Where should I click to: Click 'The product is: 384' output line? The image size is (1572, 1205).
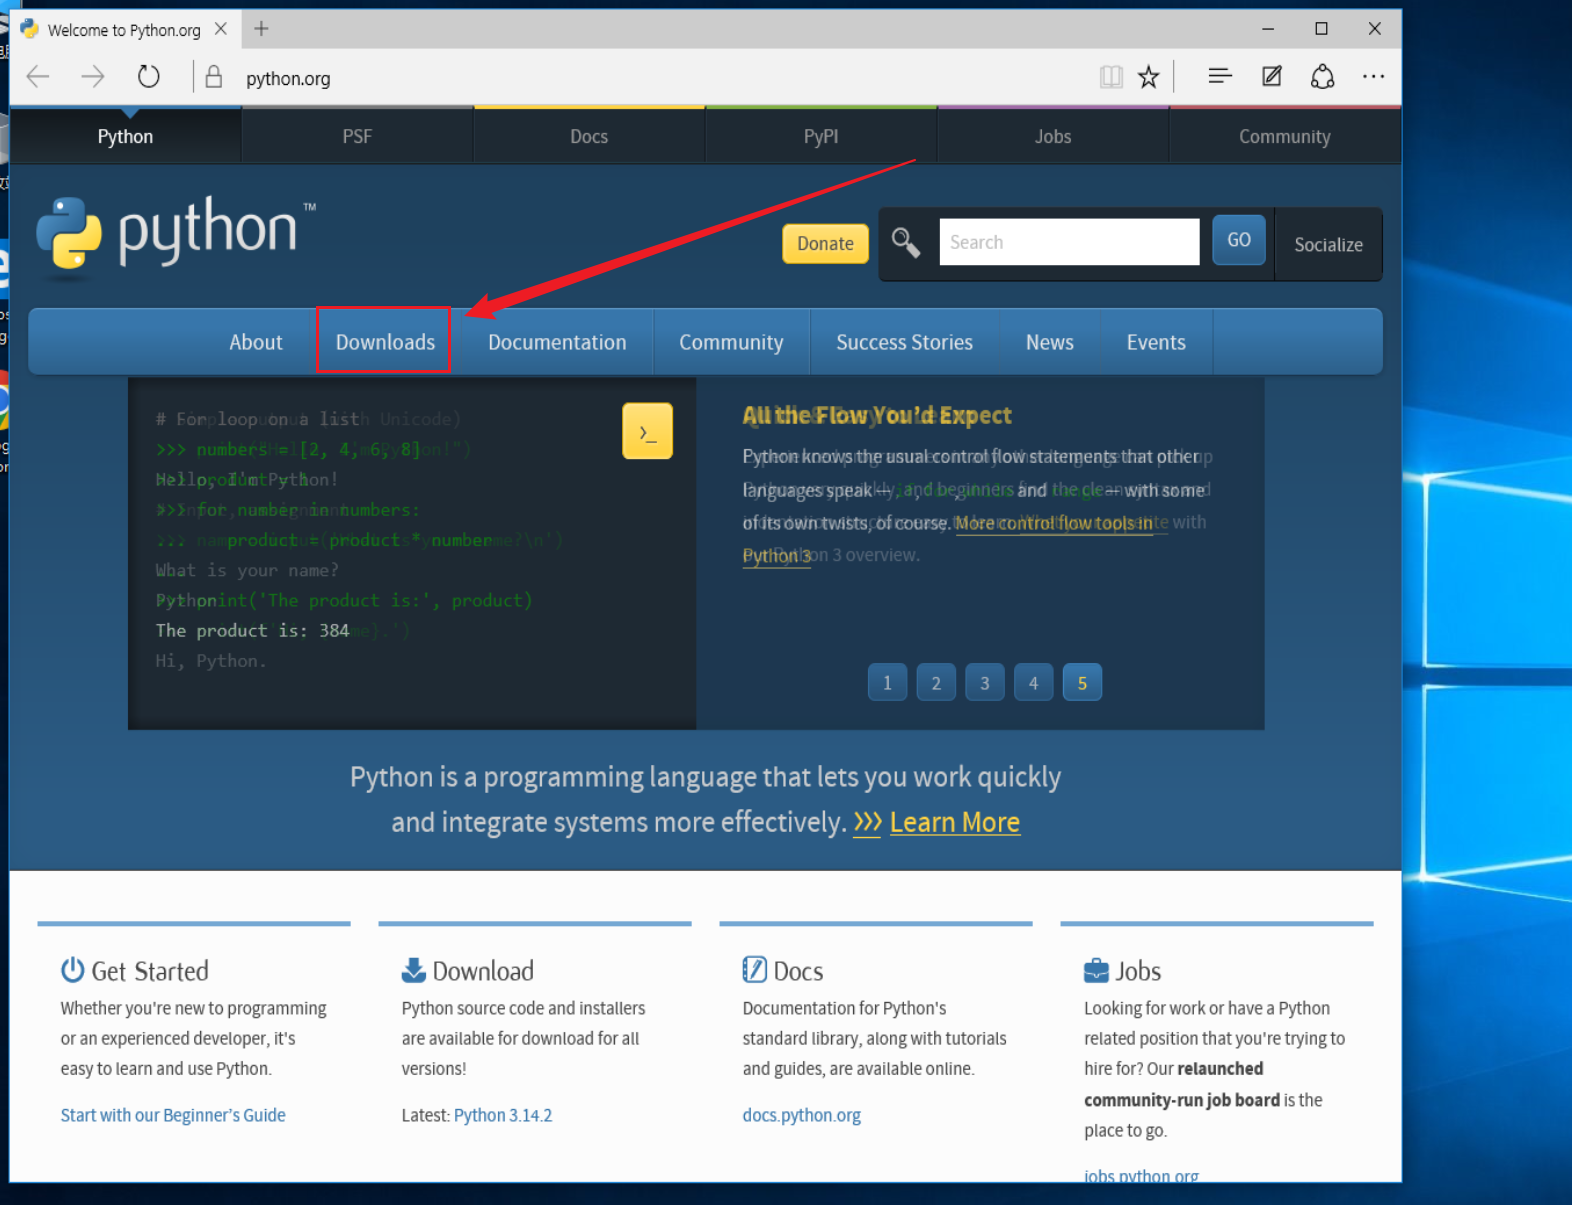(x=252, y=630)
